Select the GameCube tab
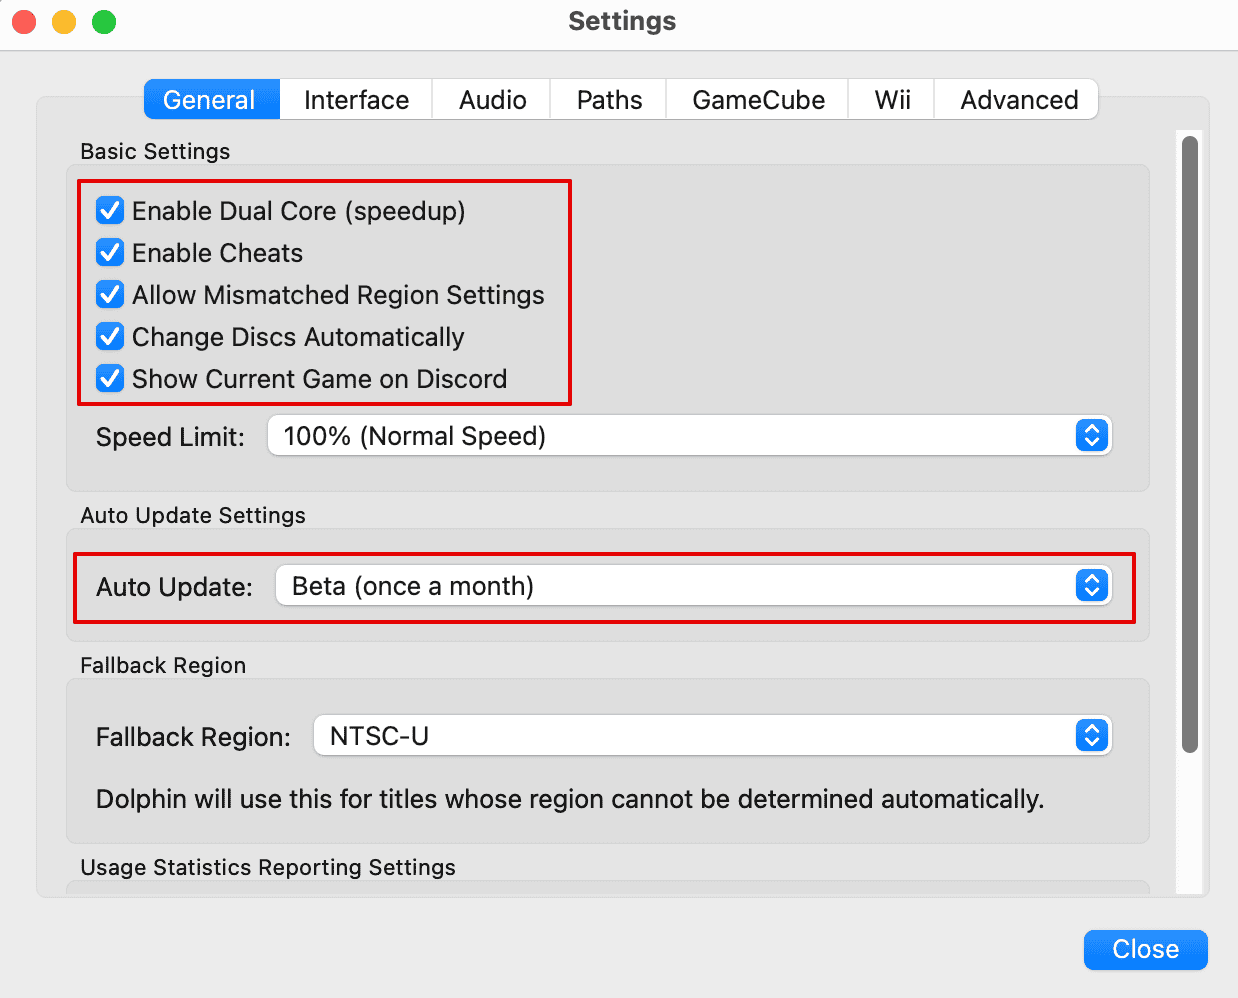This screenshot has width=1238, height=998. coord(758,100)
